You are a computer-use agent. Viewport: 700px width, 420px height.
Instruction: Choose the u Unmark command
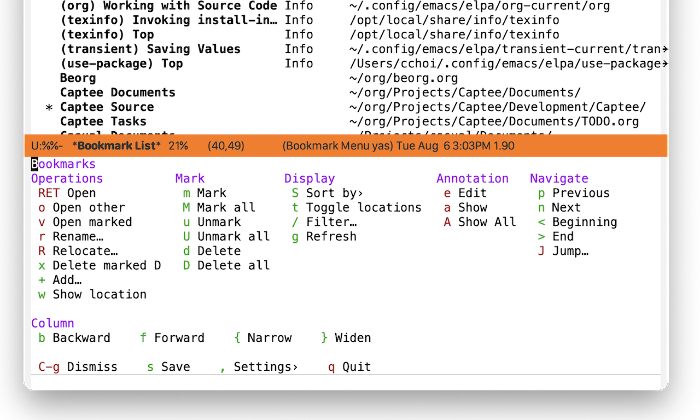pyautogui.click(x=212, y=222)
